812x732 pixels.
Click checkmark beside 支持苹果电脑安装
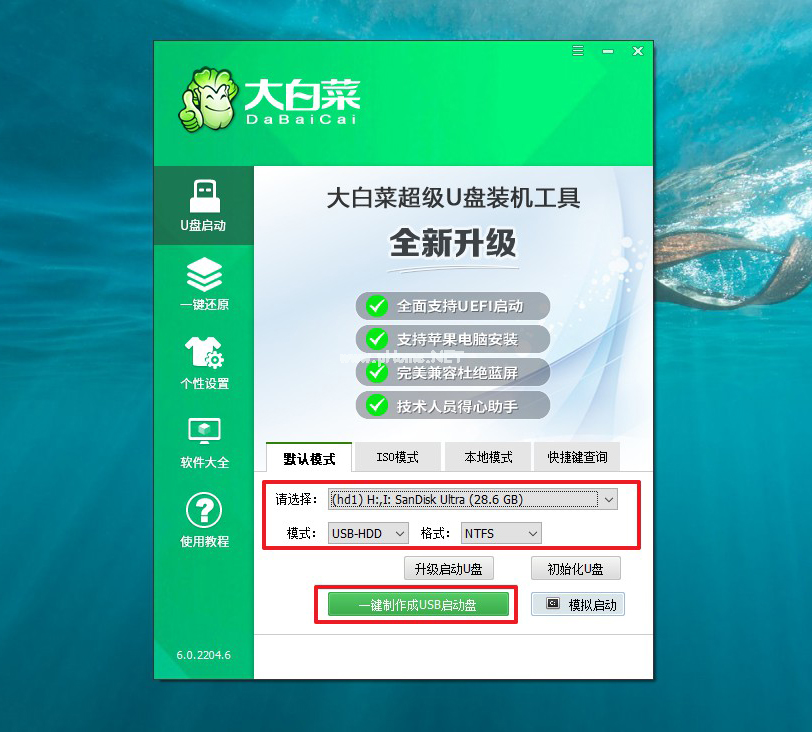click(x=377, y=340)
